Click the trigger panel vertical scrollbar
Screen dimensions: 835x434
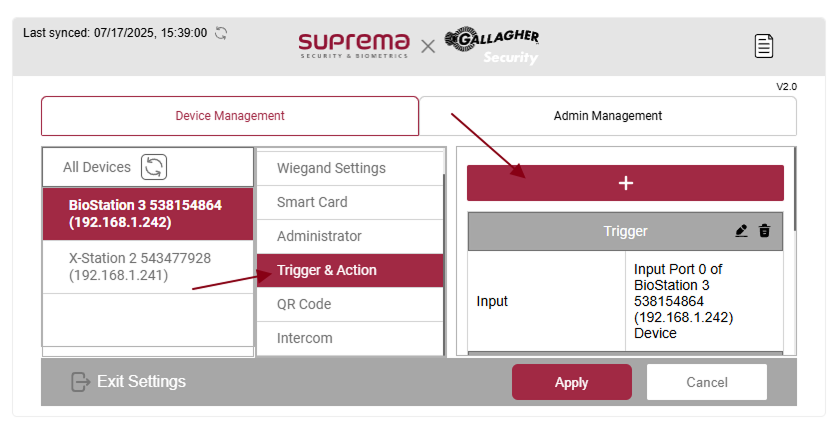(794, 190)
